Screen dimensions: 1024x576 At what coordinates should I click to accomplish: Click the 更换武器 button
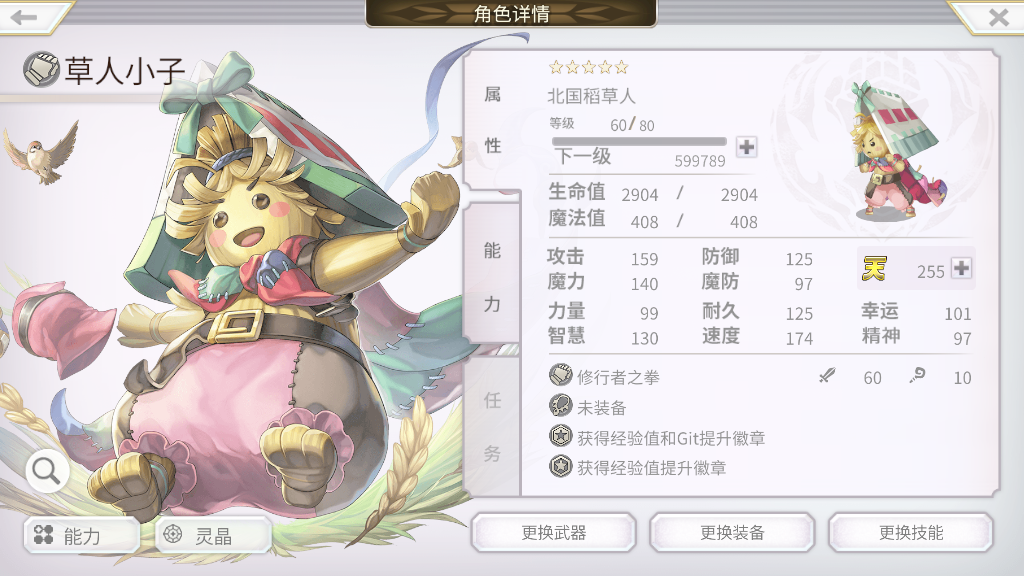tap(553, 533)
